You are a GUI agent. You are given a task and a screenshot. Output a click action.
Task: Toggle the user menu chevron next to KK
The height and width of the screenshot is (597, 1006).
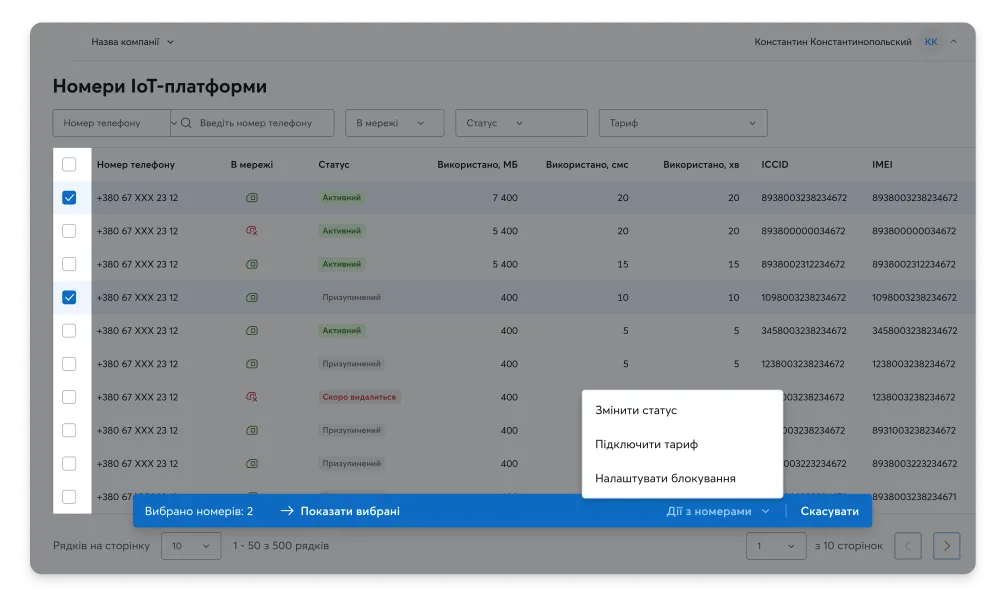[x=953, y=42]
